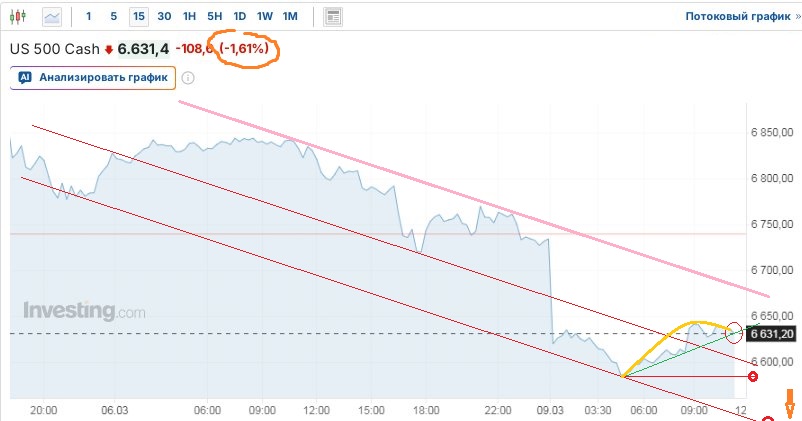Select the 15 minute timeframe
The height and width of the screenshot is (421, 802).
tap(138, 16)
